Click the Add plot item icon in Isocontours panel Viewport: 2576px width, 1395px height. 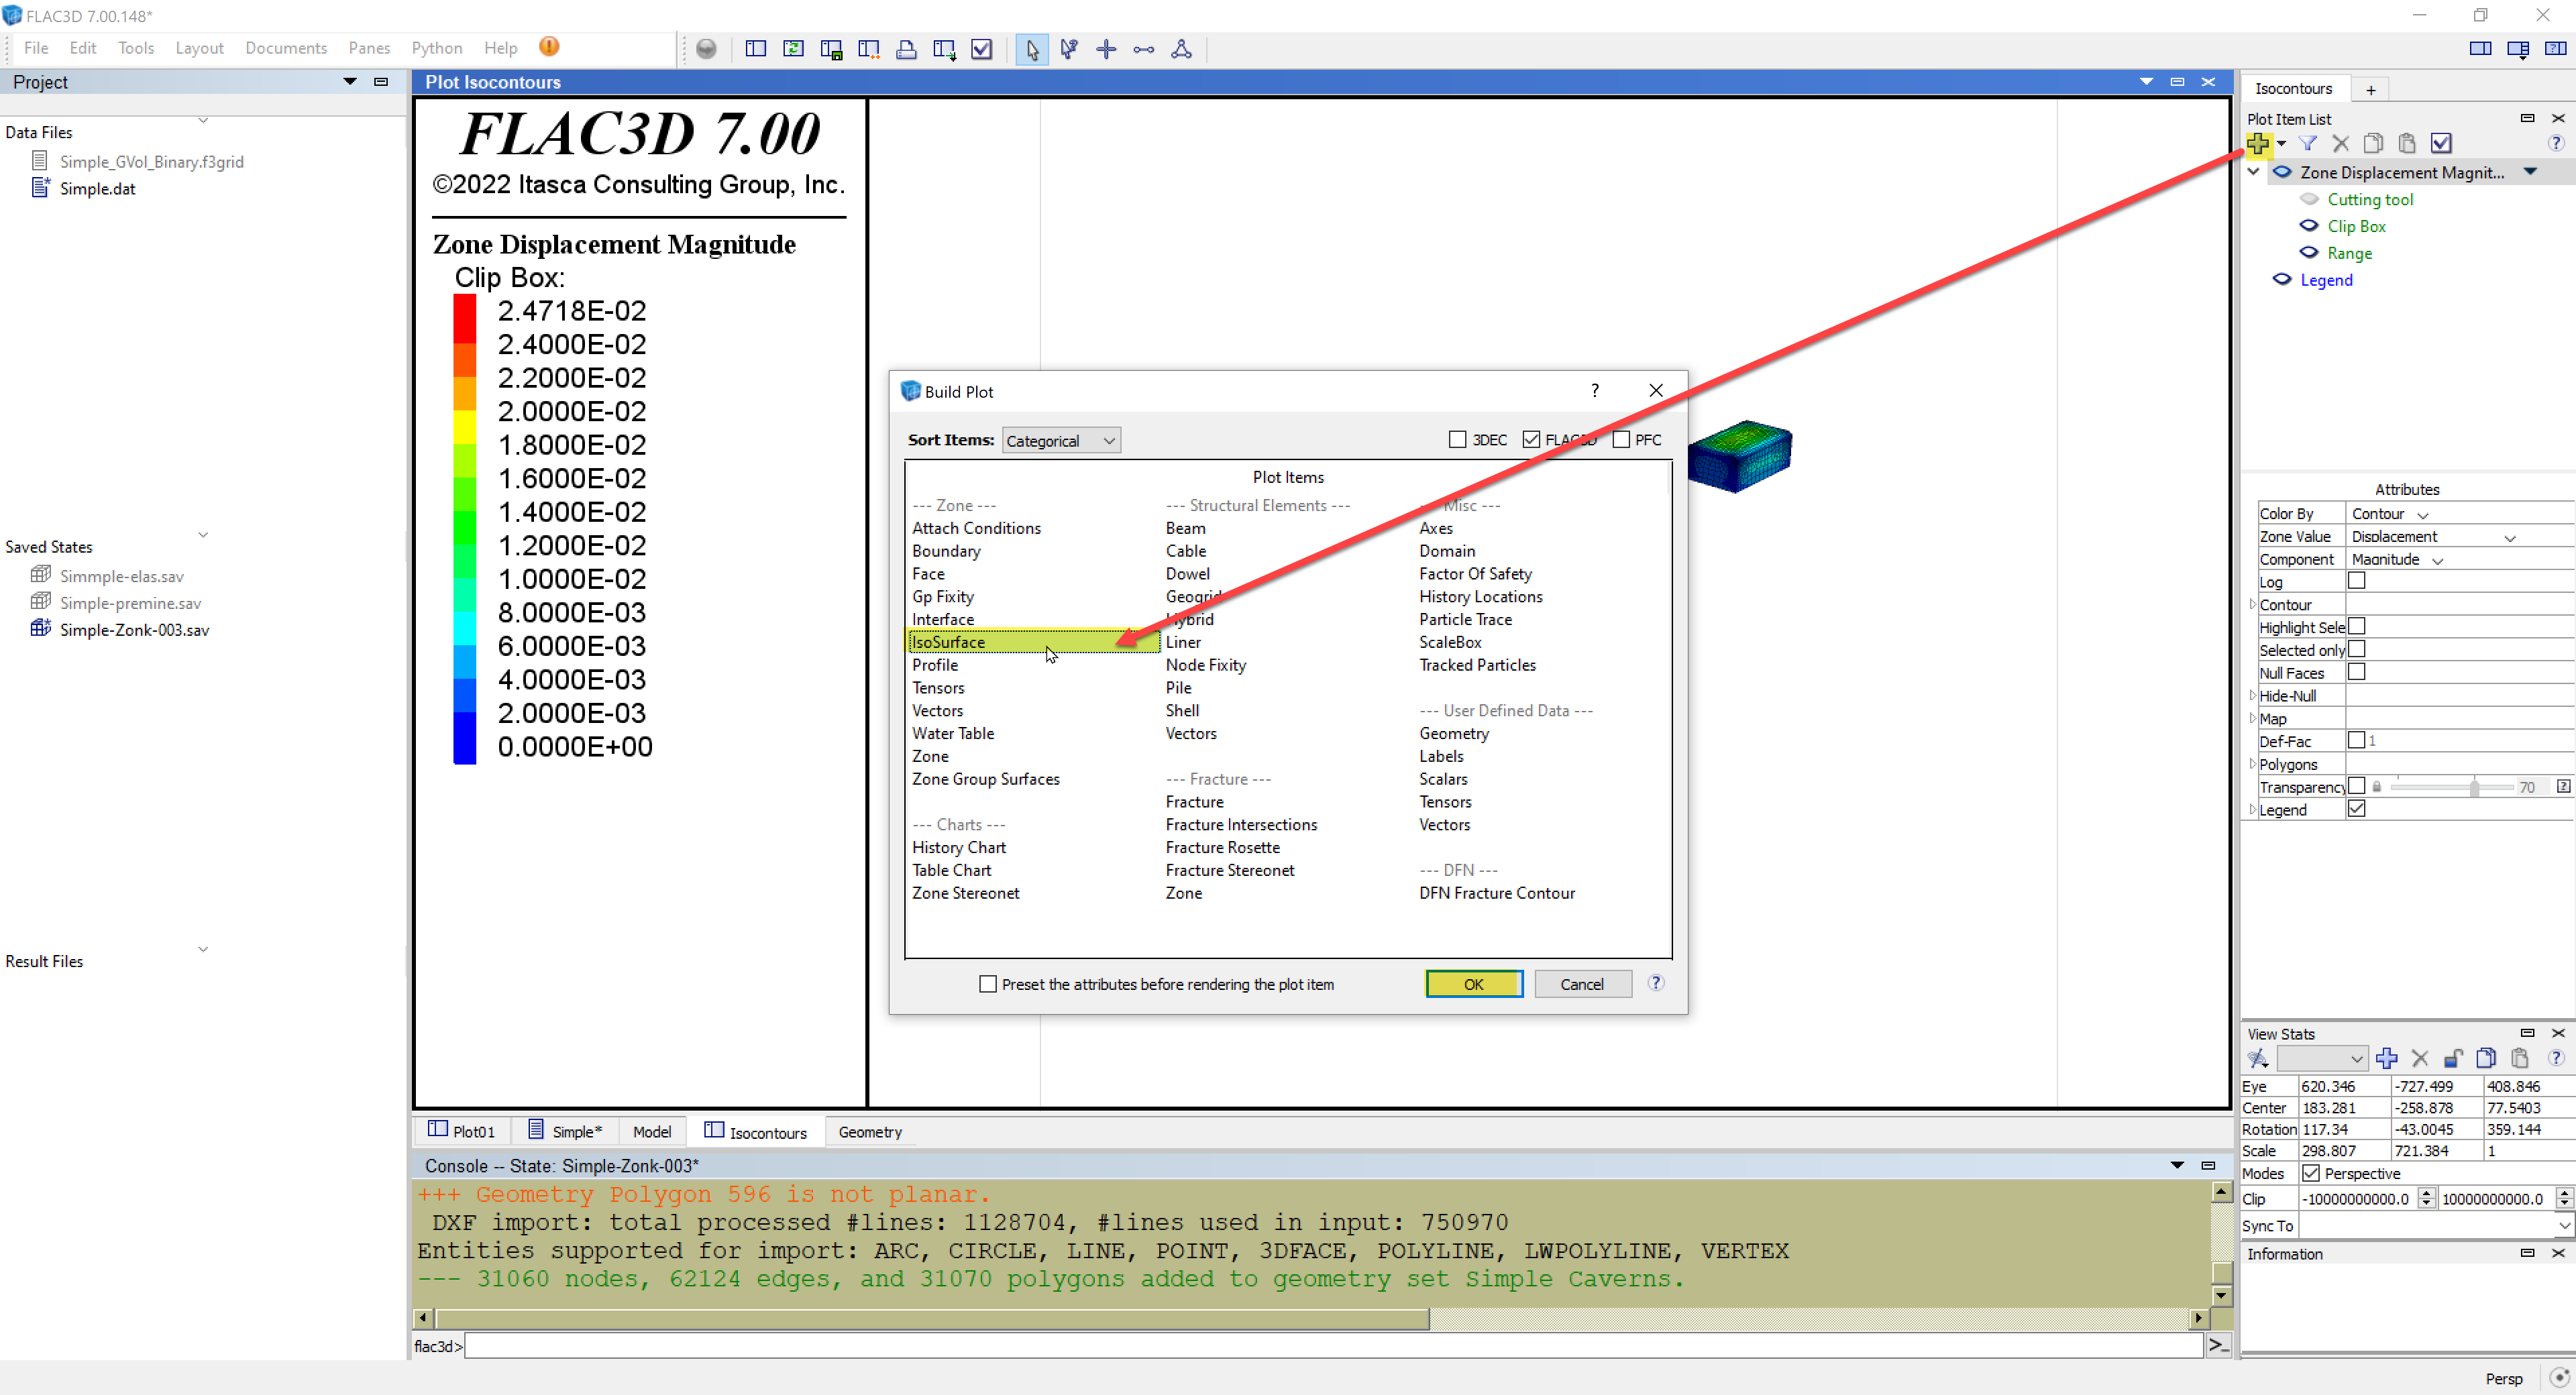coord(2255,144)
